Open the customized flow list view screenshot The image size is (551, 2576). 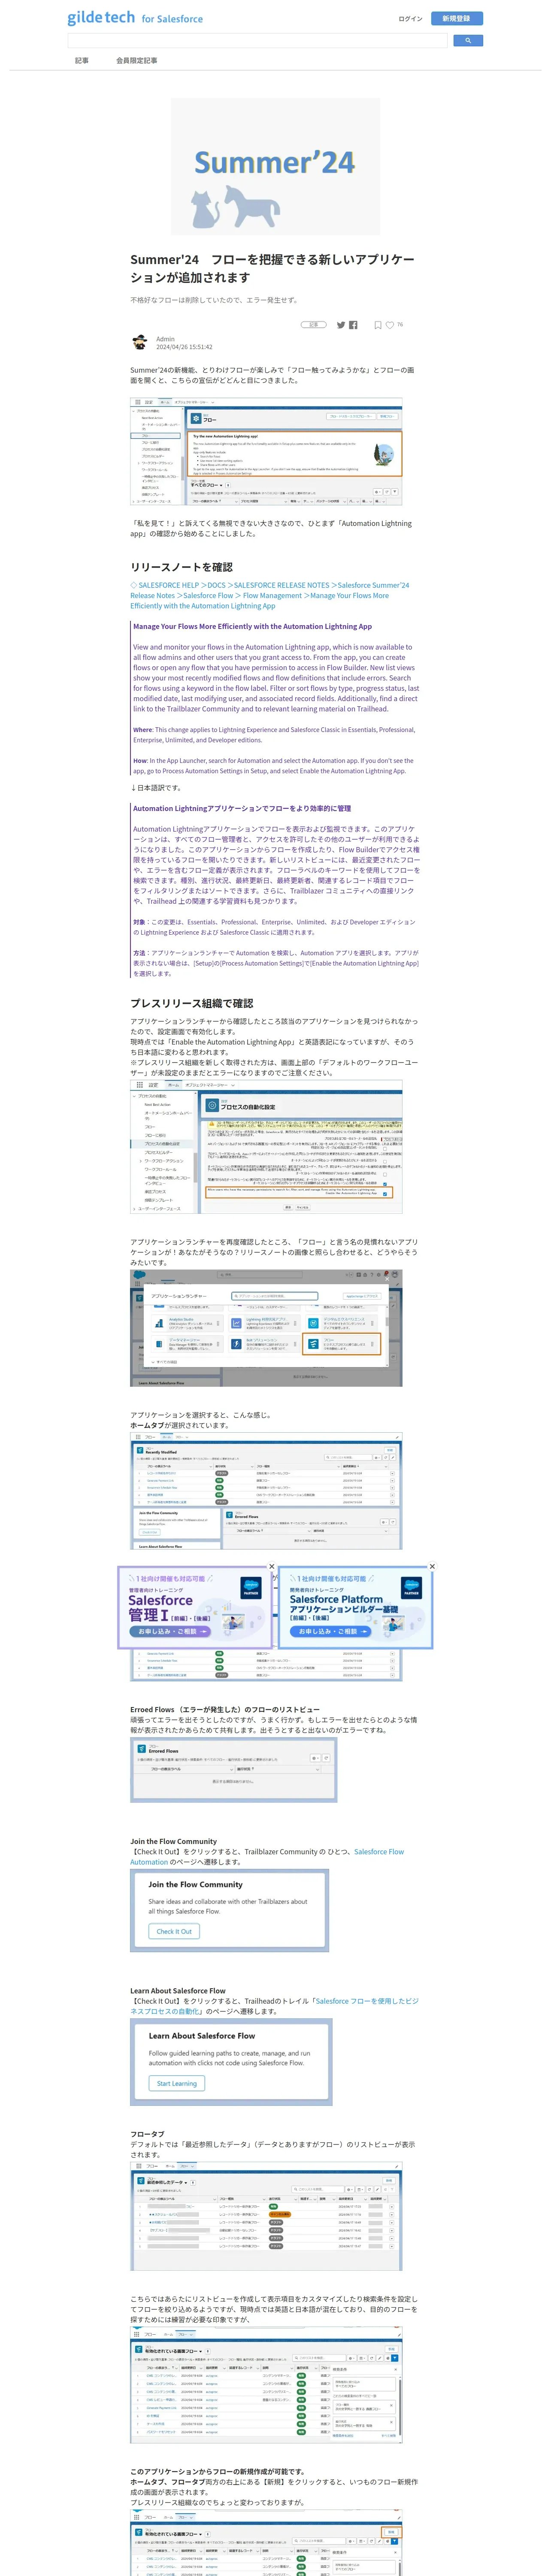tap(266, 2386)
